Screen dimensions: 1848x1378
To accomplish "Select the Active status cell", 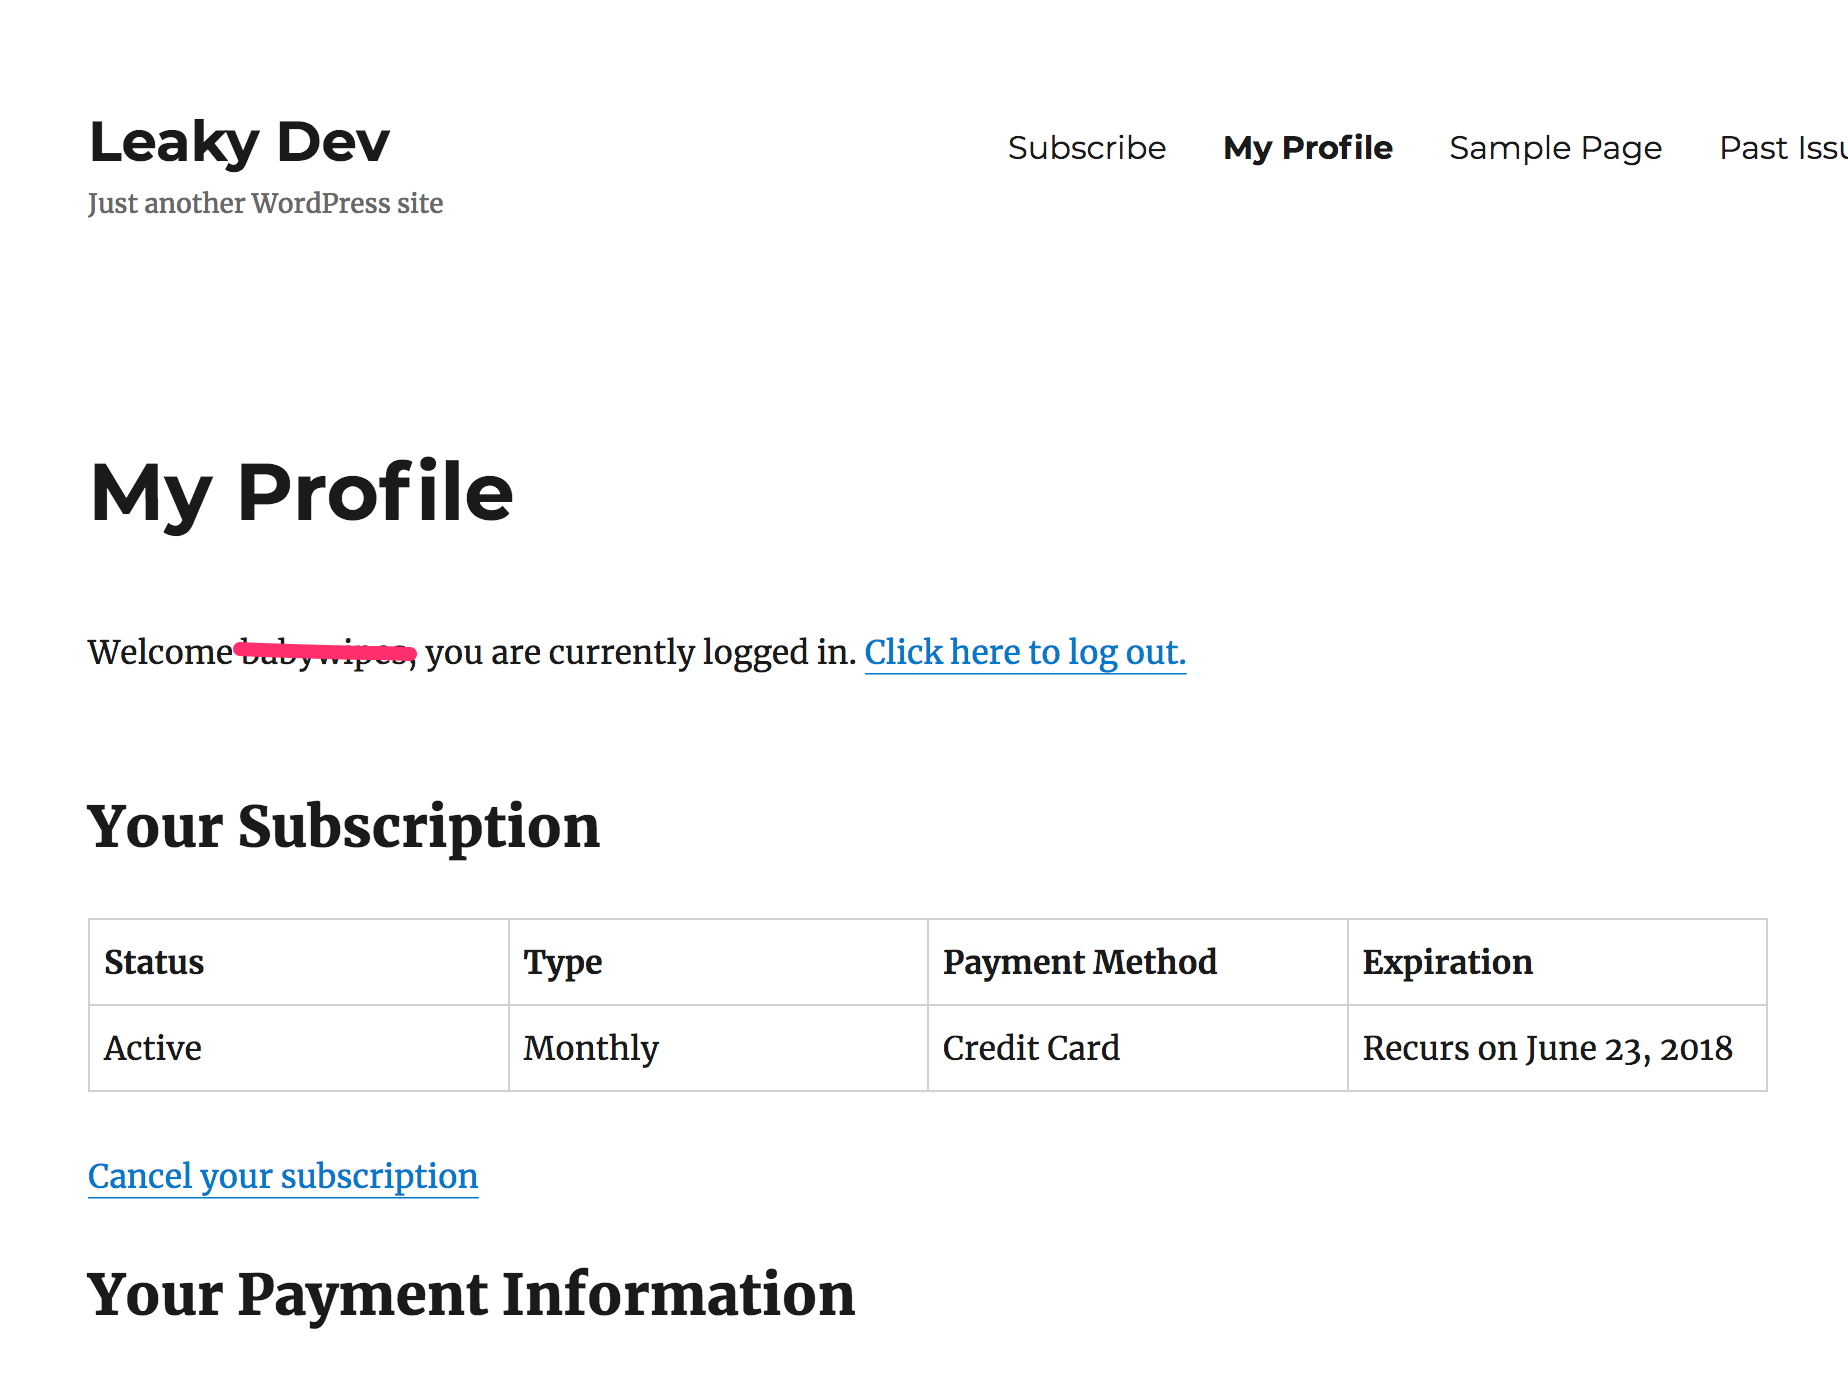I will [x=153, y=1048].
